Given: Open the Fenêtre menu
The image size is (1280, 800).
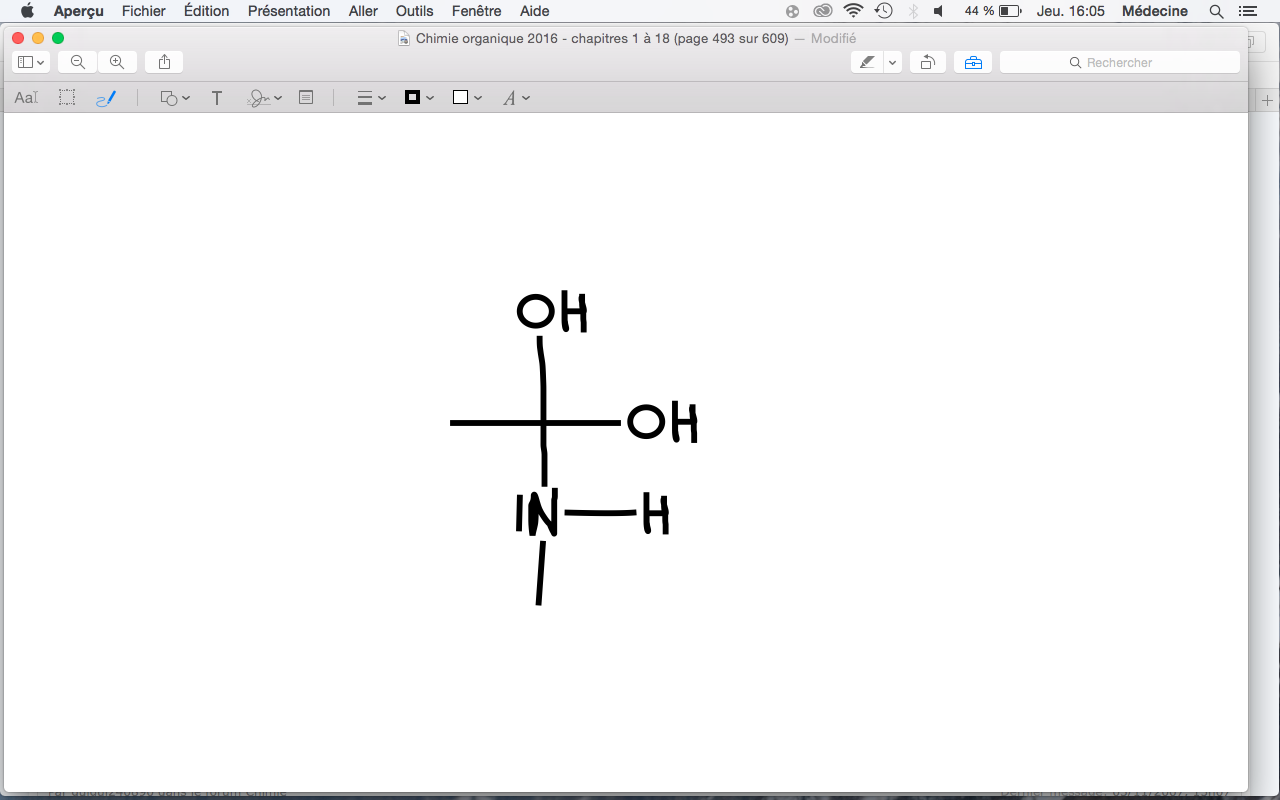Looking at the screenshot, I should pos(477,11).
